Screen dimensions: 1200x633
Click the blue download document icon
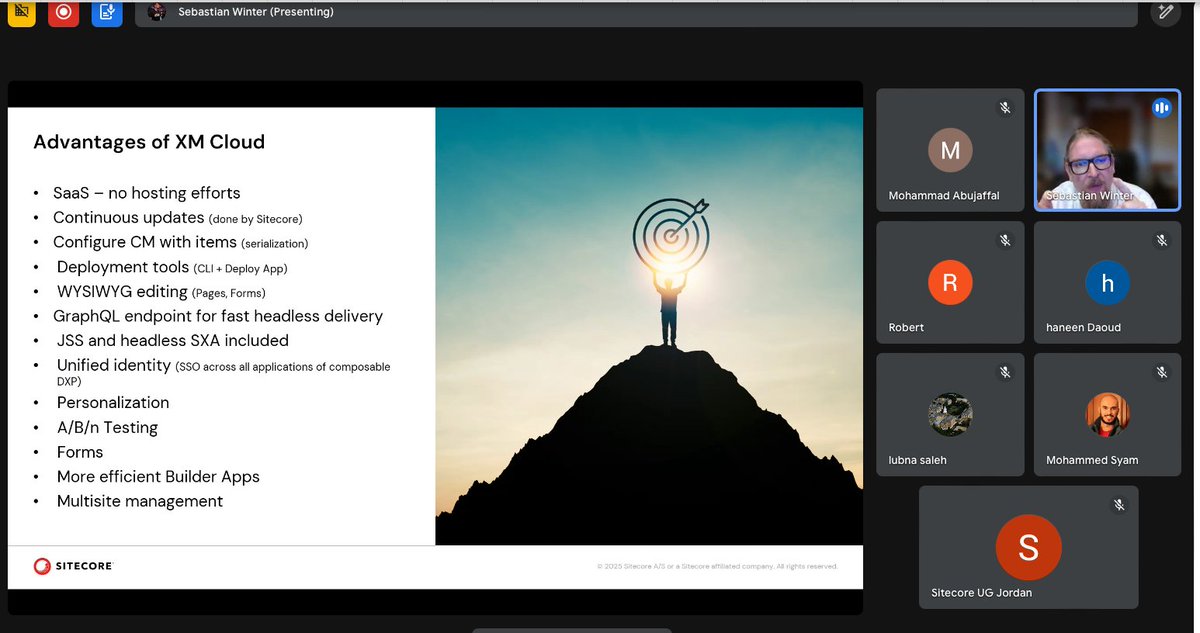click(106, 12)
